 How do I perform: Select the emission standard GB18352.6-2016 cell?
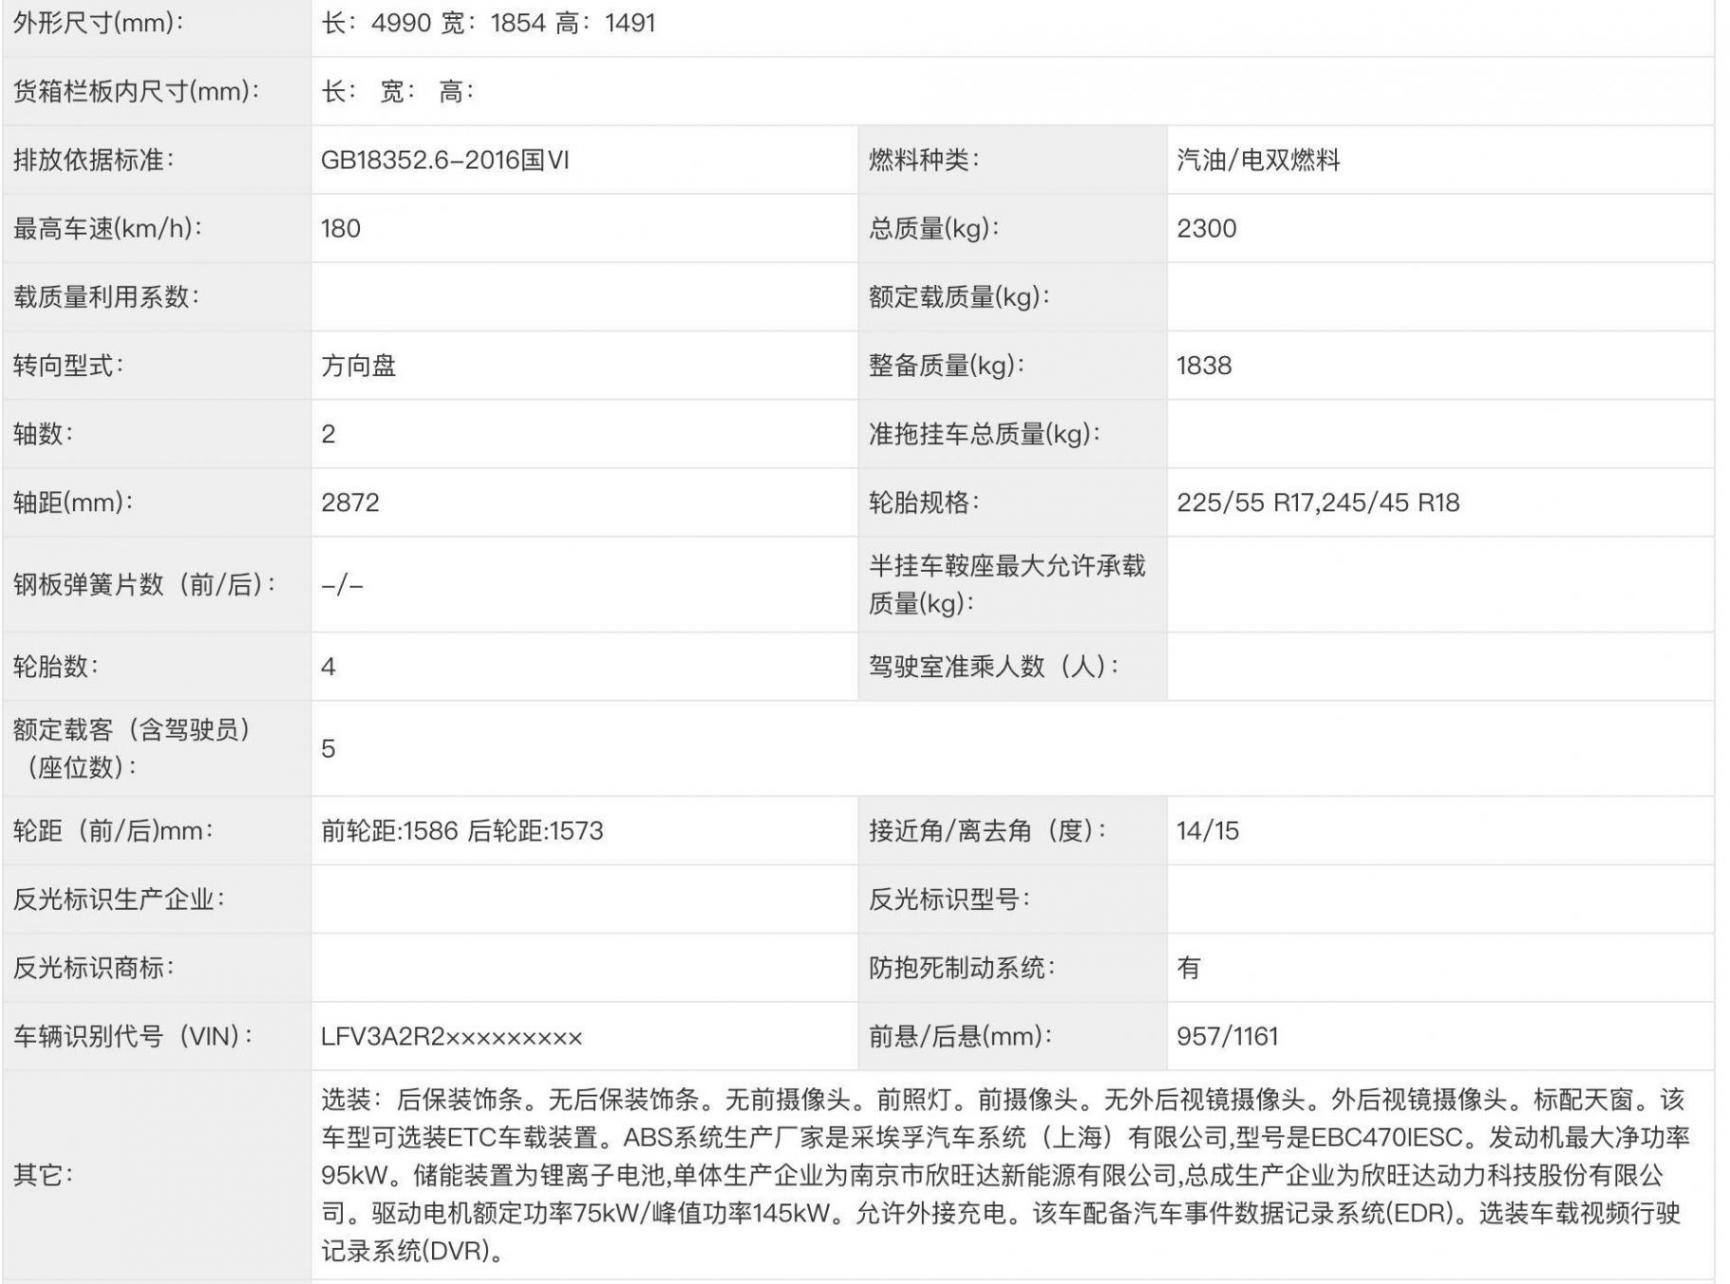coord(445,160)
